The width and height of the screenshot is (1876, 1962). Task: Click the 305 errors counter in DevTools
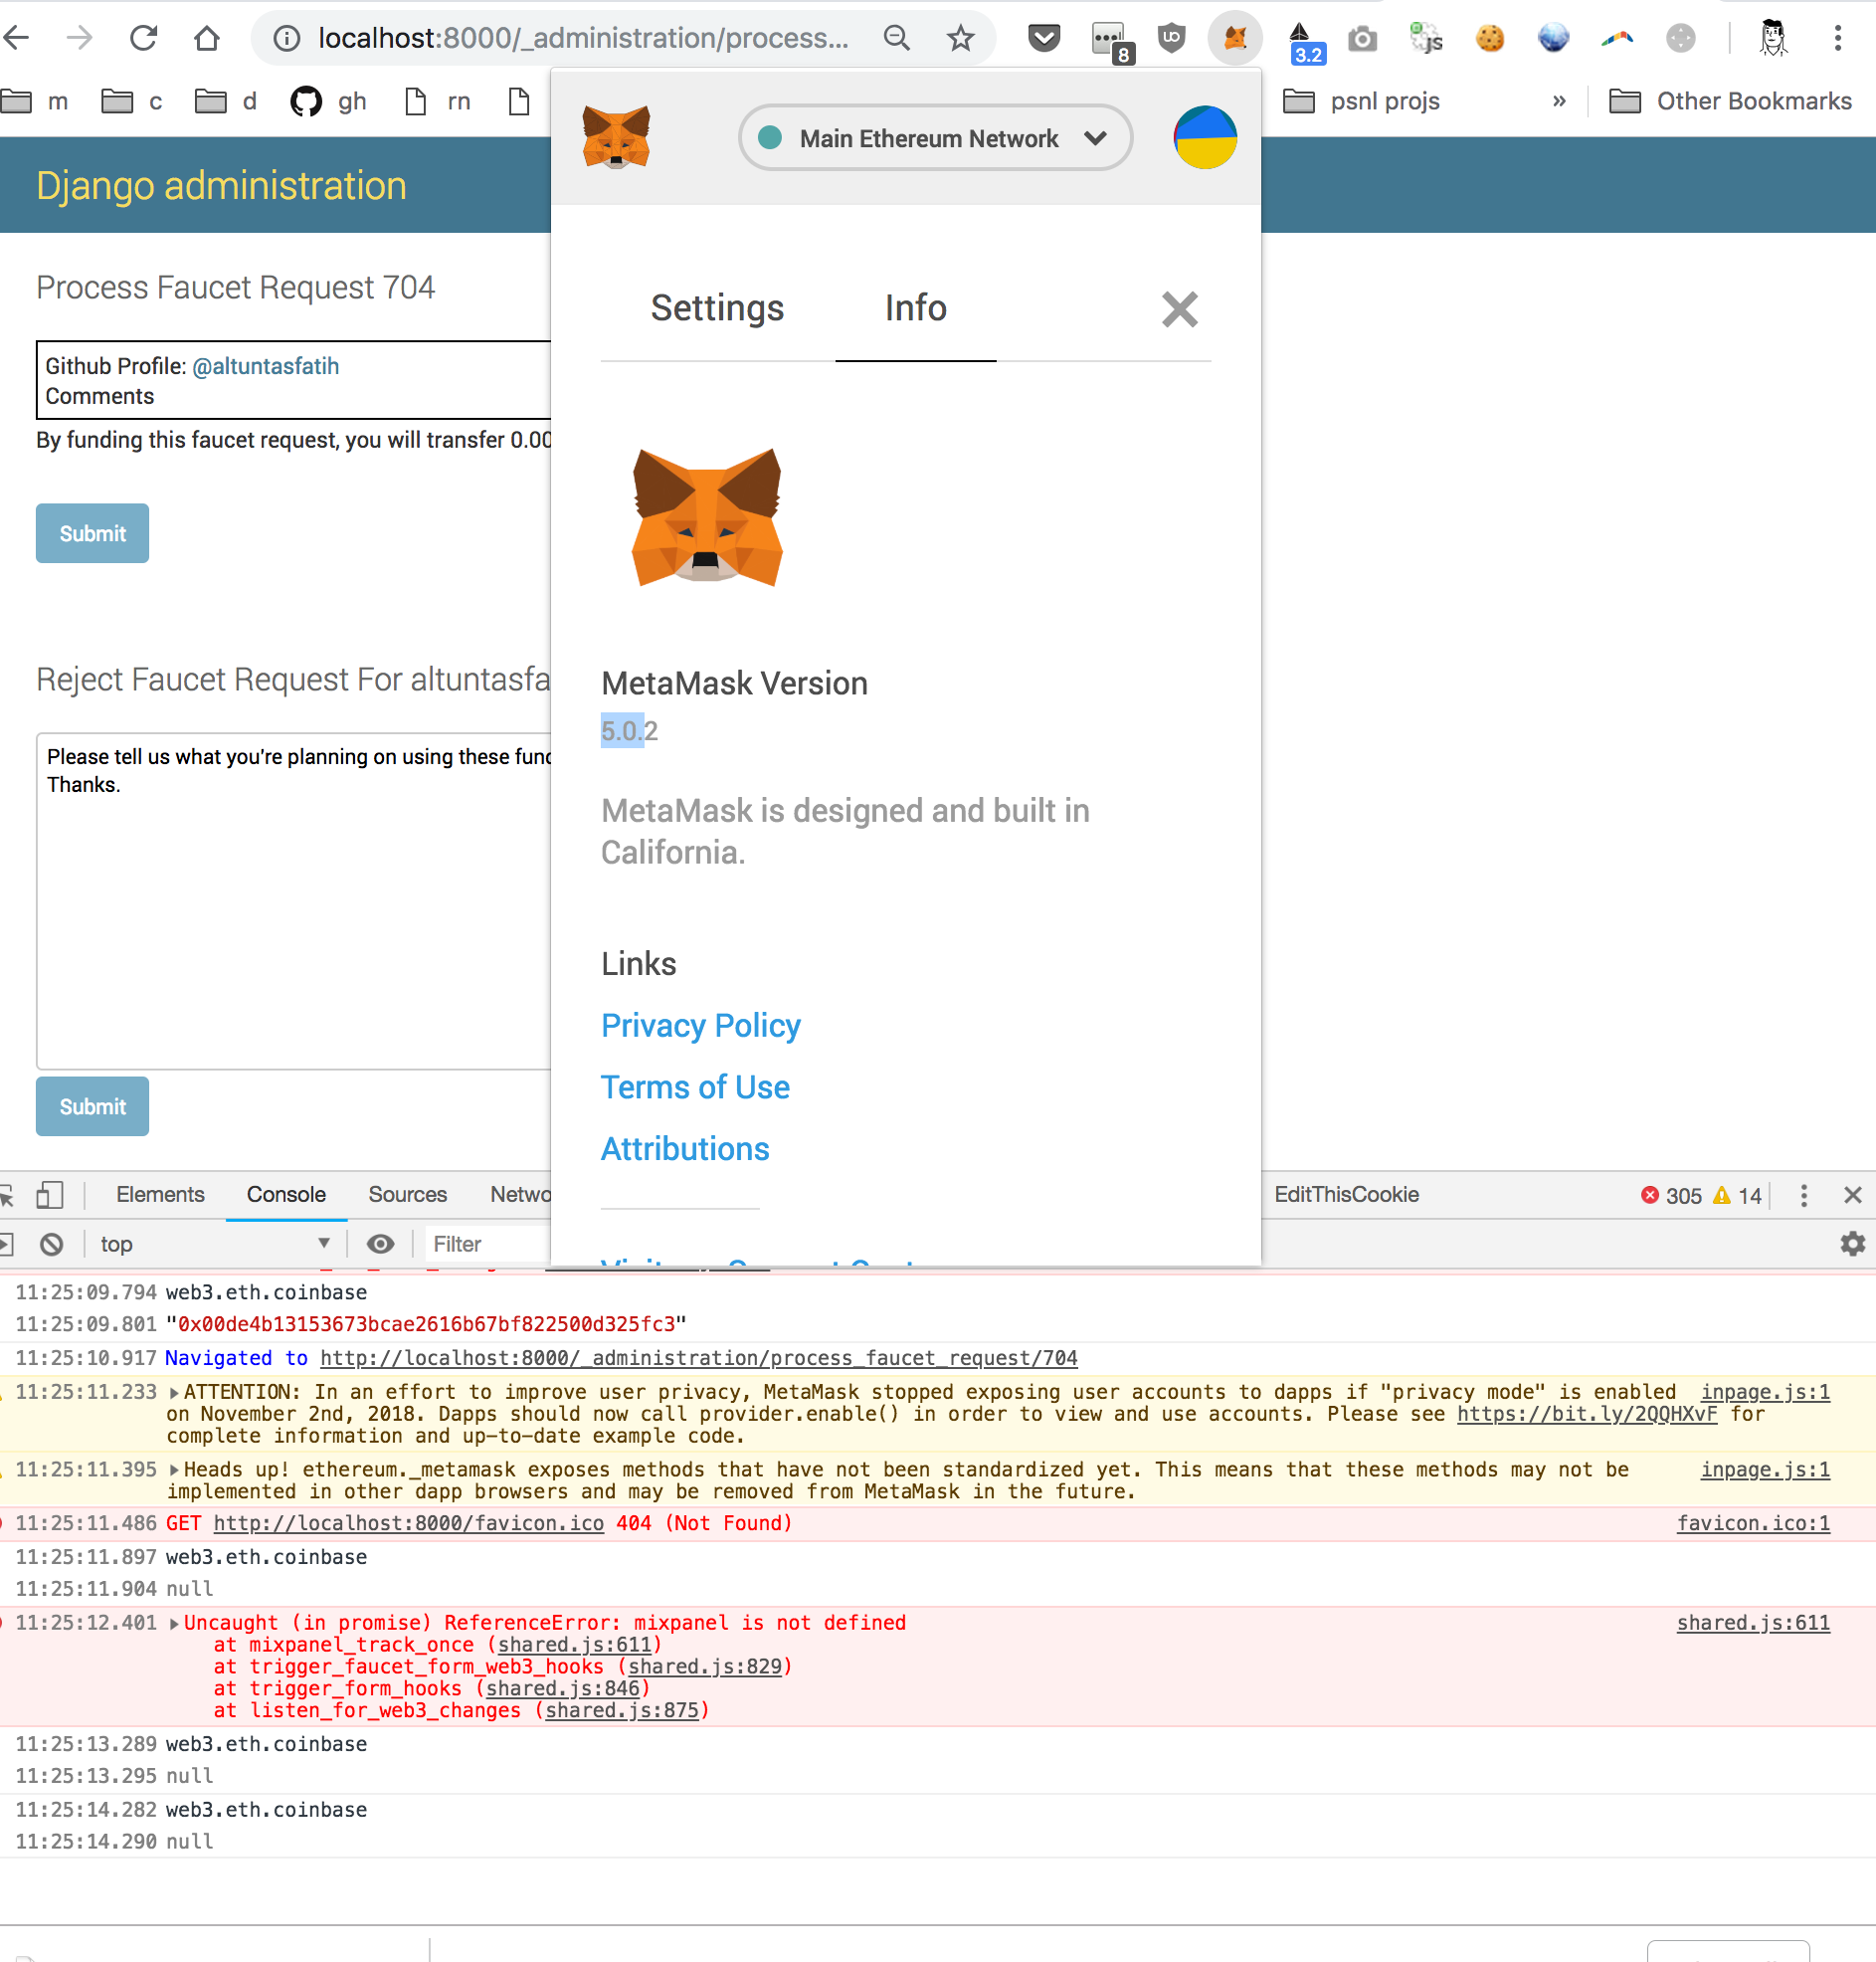[1671, 1195]
